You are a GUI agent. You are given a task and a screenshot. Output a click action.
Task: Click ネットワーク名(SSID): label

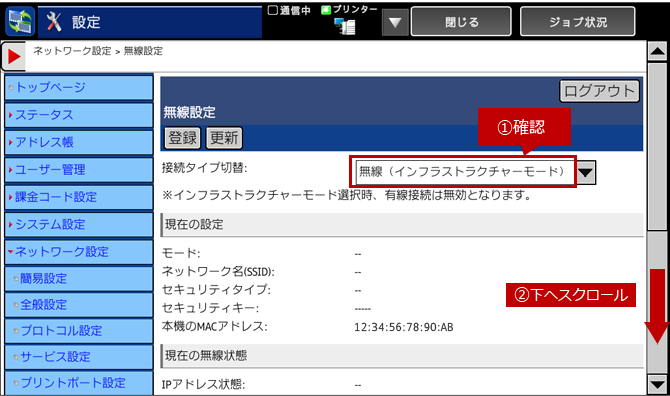[218, 272]
